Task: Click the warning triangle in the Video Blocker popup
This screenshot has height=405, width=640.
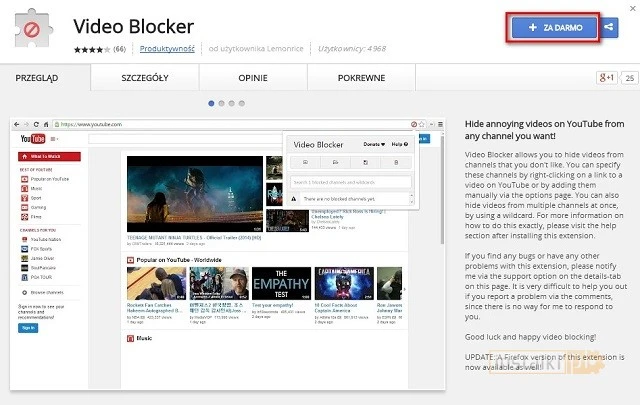Action: pyautogui.click(x=293, y=199)
